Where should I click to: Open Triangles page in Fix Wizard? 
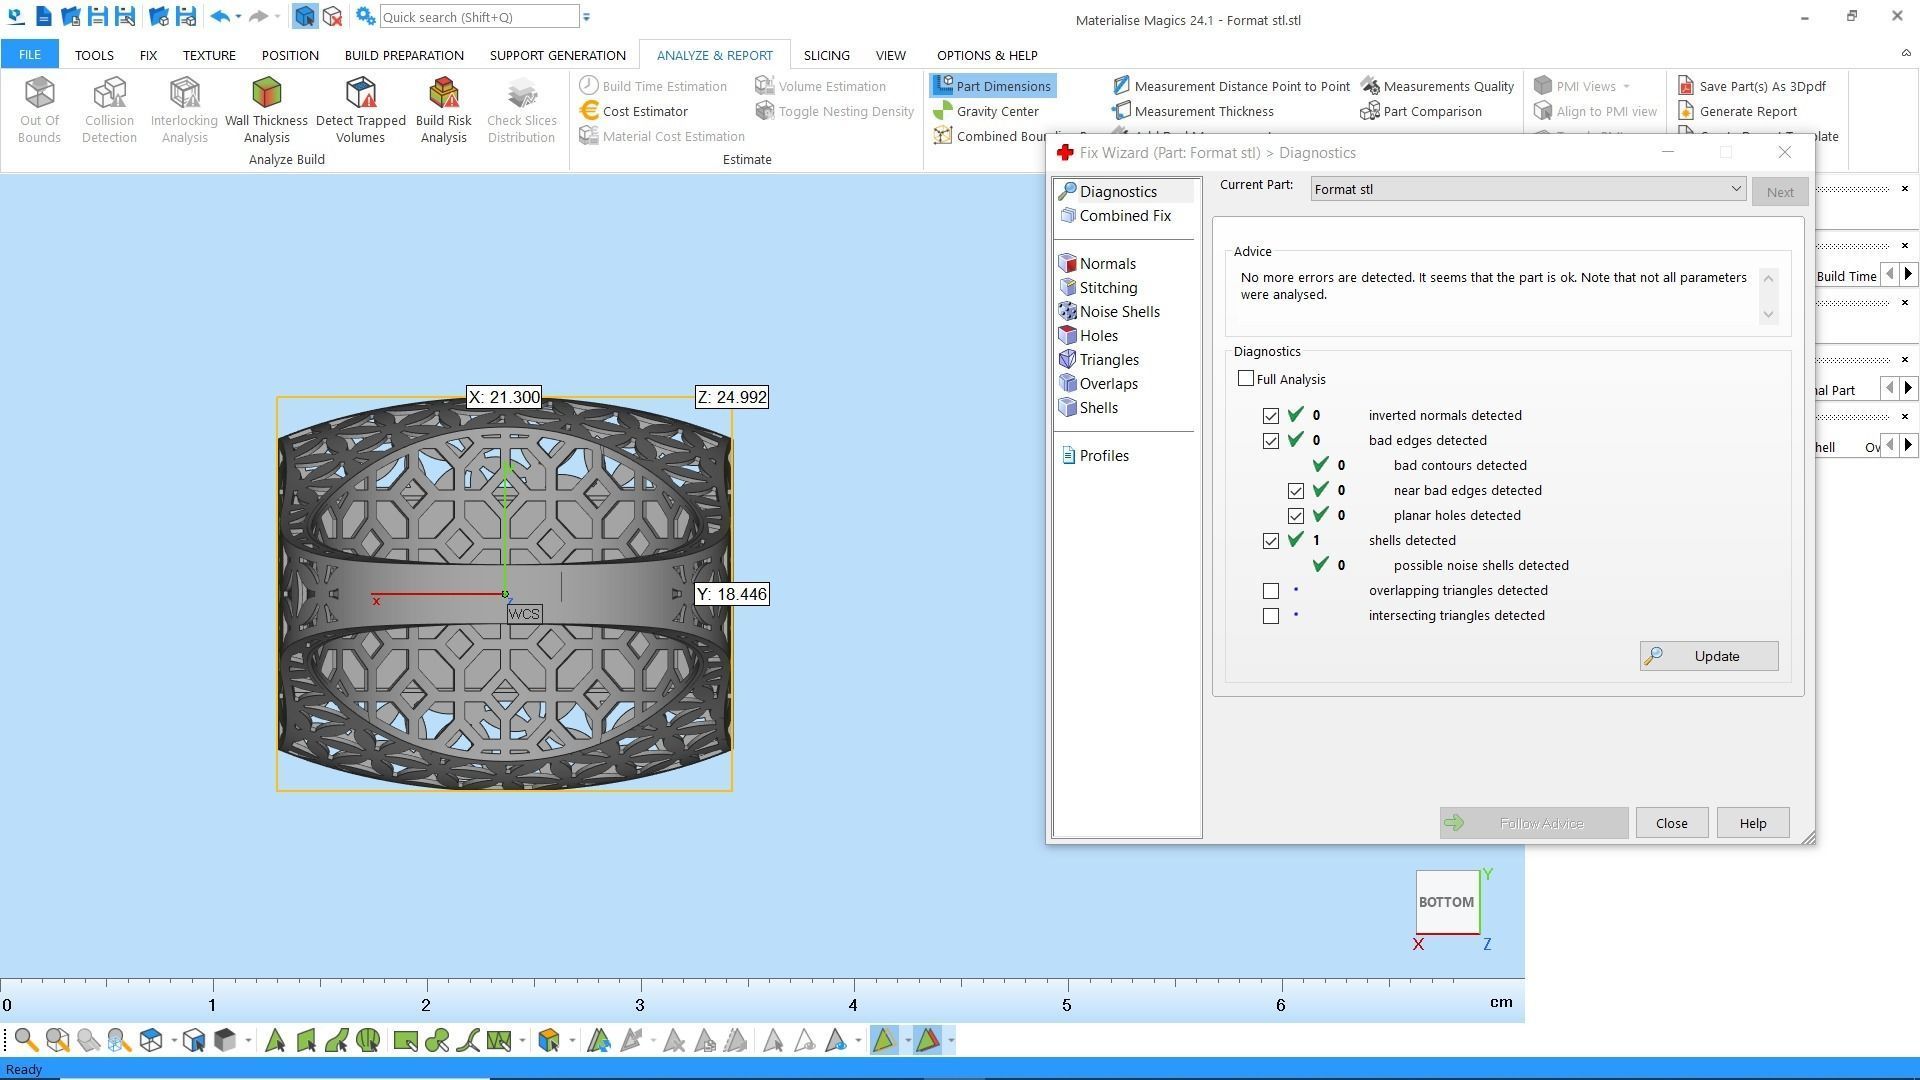pos(1108,360)
